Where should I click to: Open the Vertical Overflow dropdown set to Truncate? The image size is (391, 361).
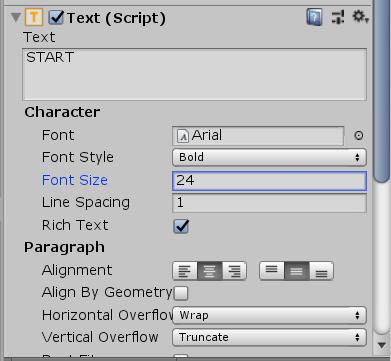pyautogui.click(x=269, y=337)
